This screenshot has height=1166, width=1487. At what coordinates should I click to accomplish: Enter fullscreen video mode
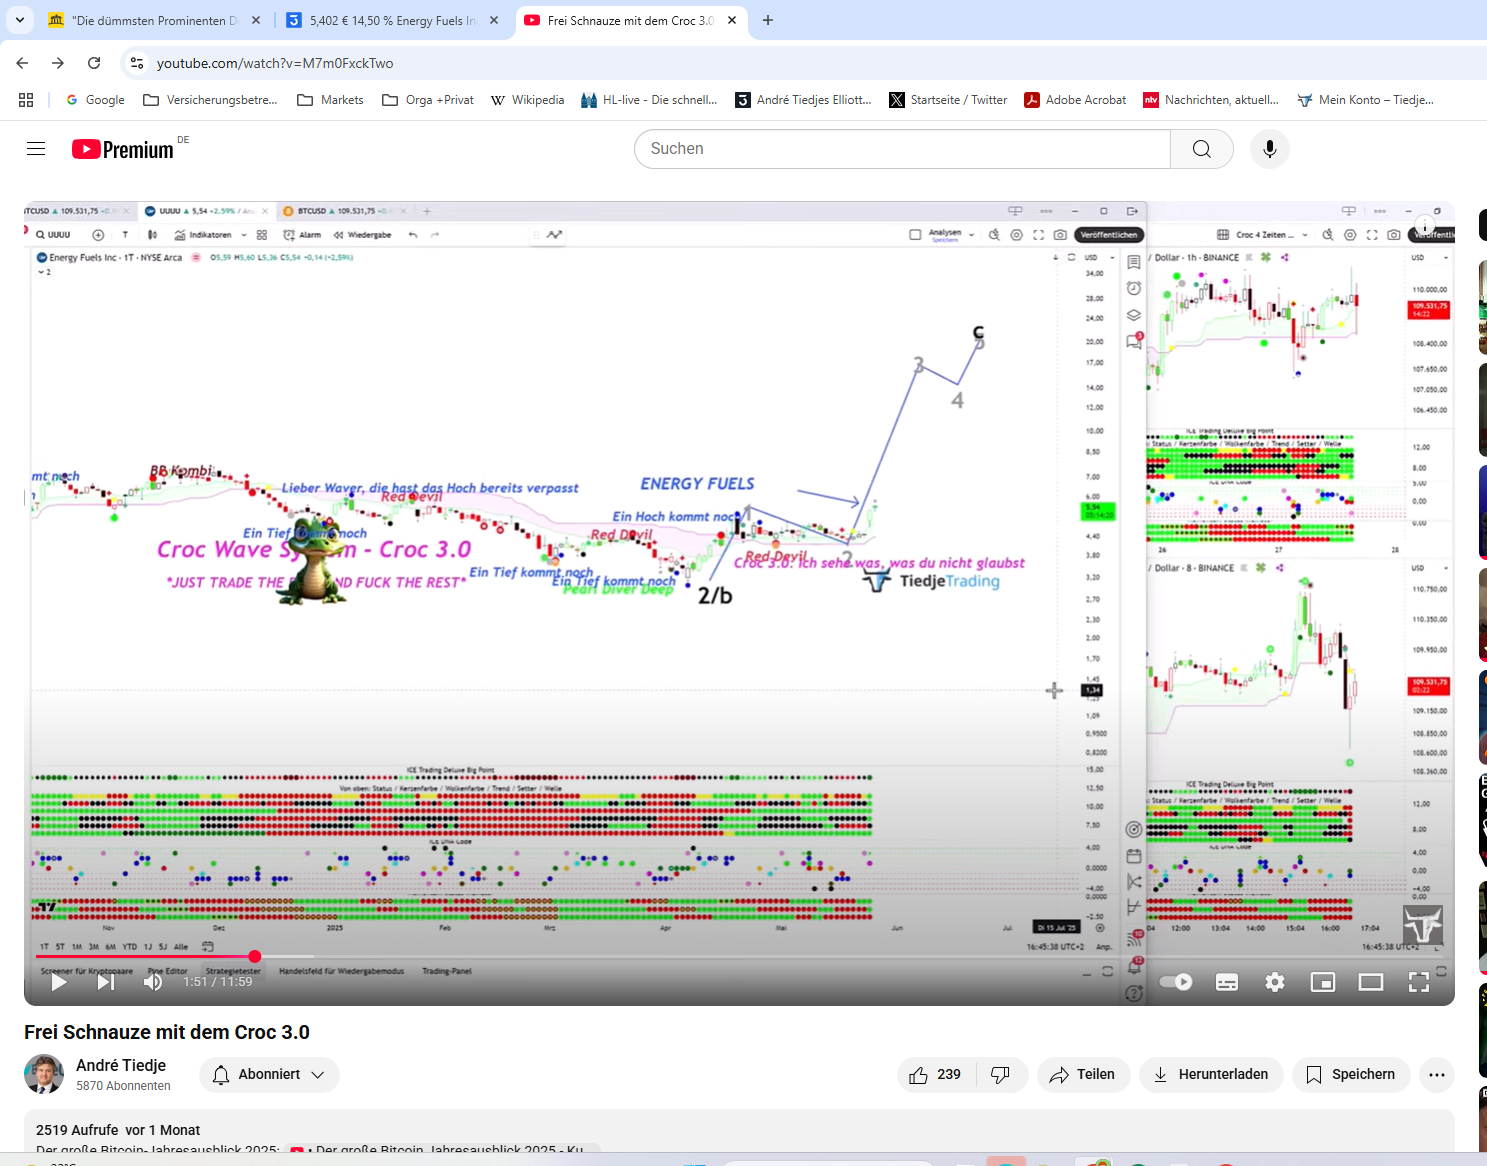pyautogui.click(x=1419, y=982)
